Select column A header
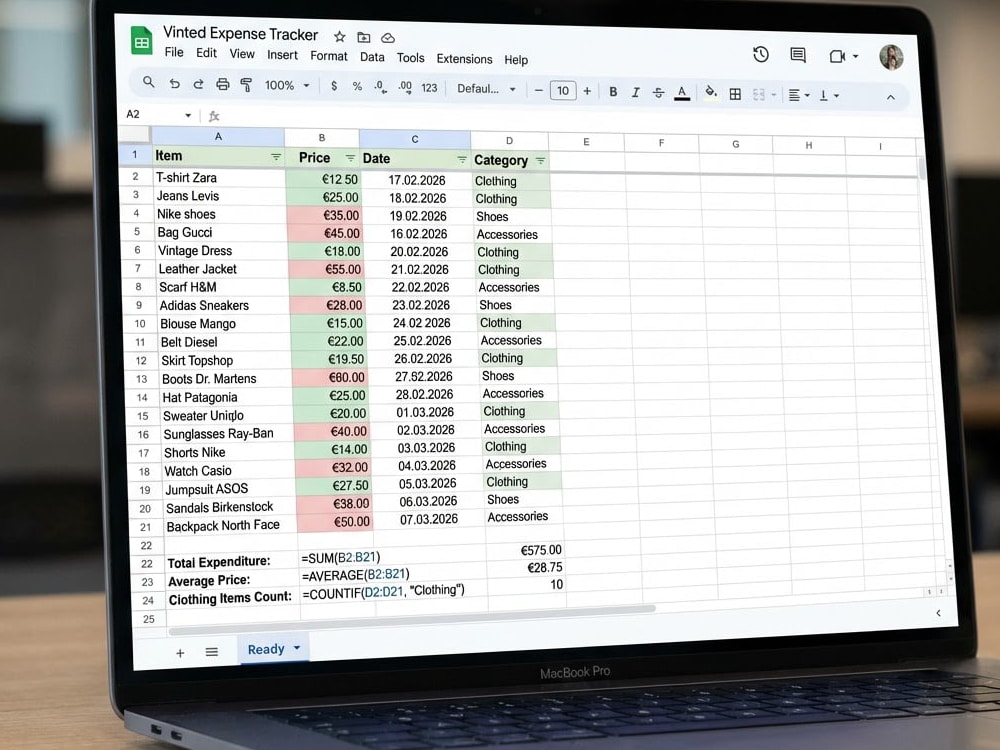Screen dimensions: 1000x750 pos(218,136)
